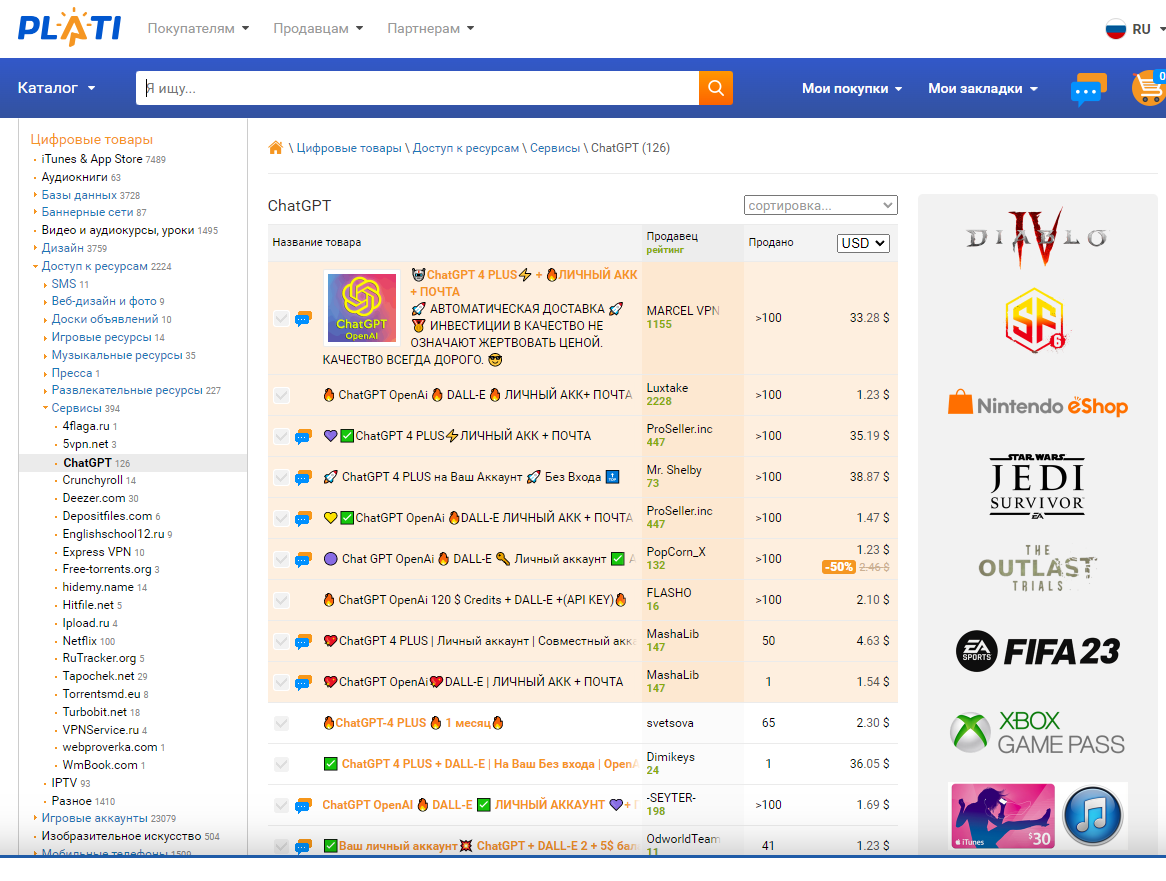Open the Мои покупки menu
Viewport: 1166px width, 881px height.
(x=851, y=89)
